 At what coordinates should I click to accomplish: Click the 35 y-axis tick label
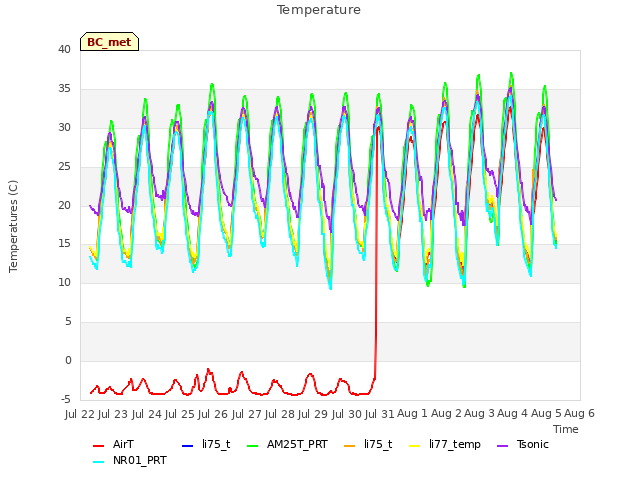64,89
